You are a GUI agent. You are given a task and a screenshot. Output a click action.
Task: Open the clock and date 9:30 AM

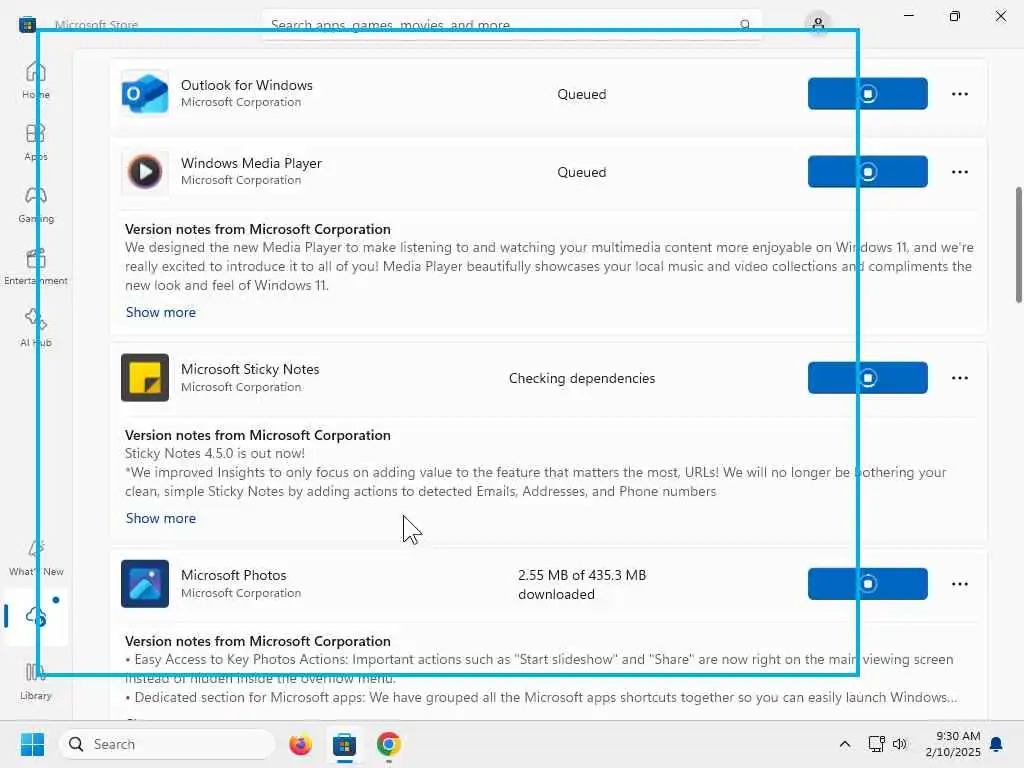click(953, 744)
